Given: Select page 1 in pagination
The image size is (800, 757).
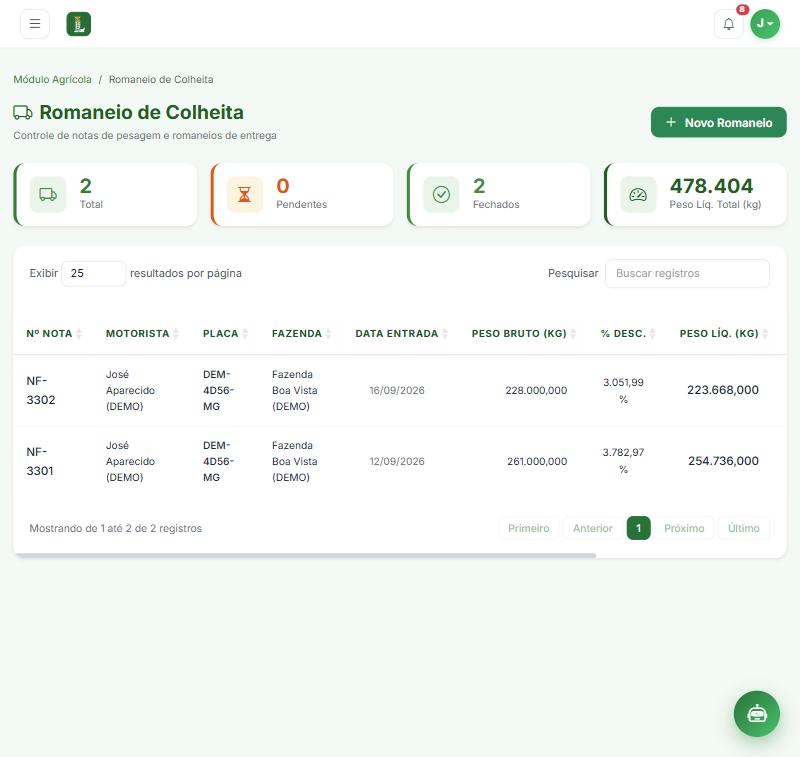Looking at the screenshot, I should point(638,528).
